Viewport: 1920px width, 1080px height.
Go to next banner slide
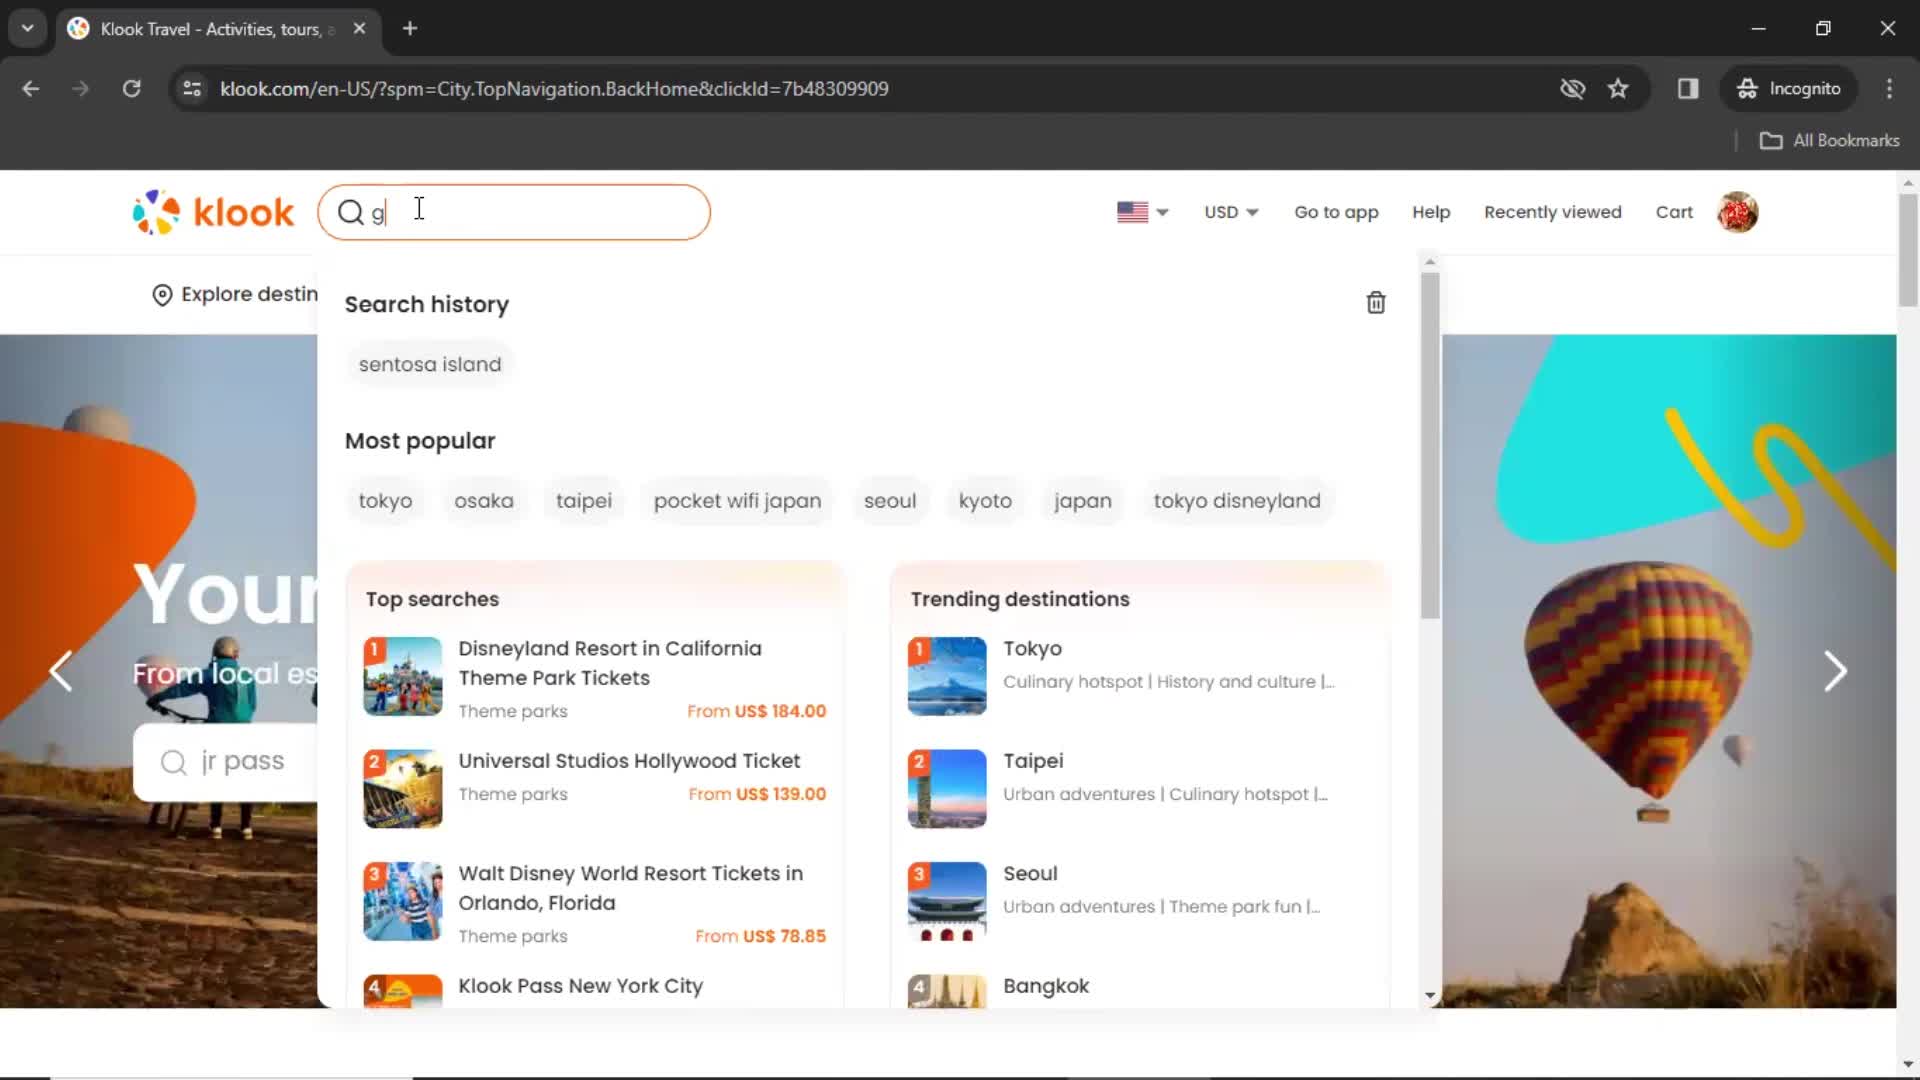pos(1835,671)
